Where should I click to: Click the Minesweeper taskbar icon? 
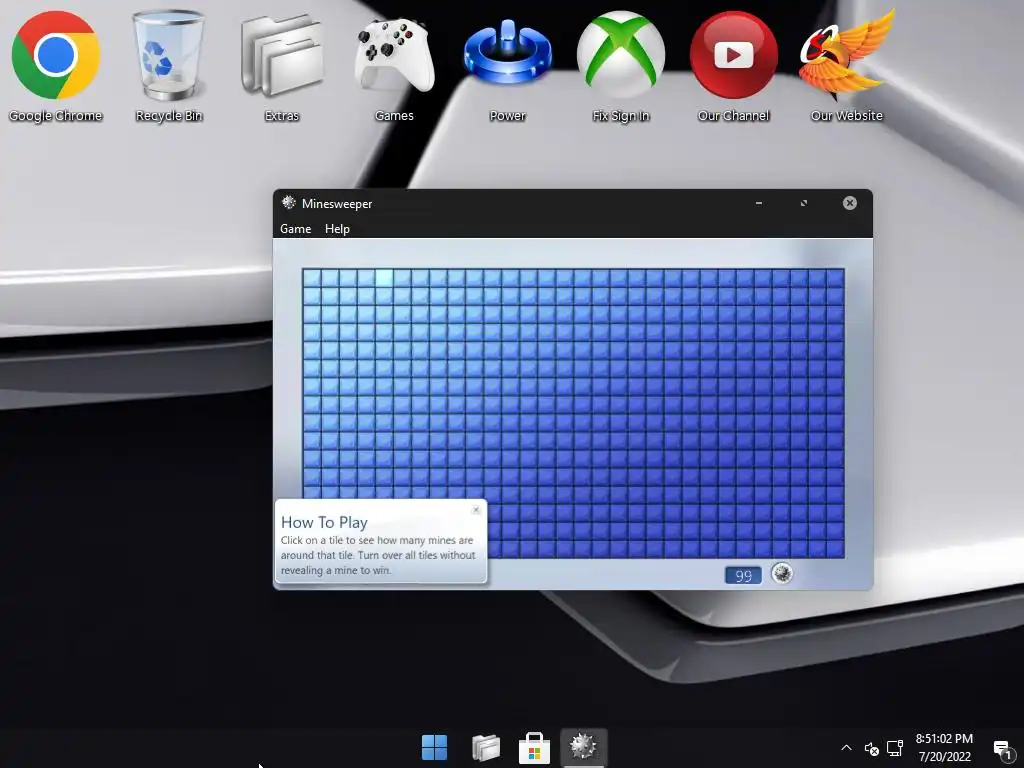[x=583, y=747]
